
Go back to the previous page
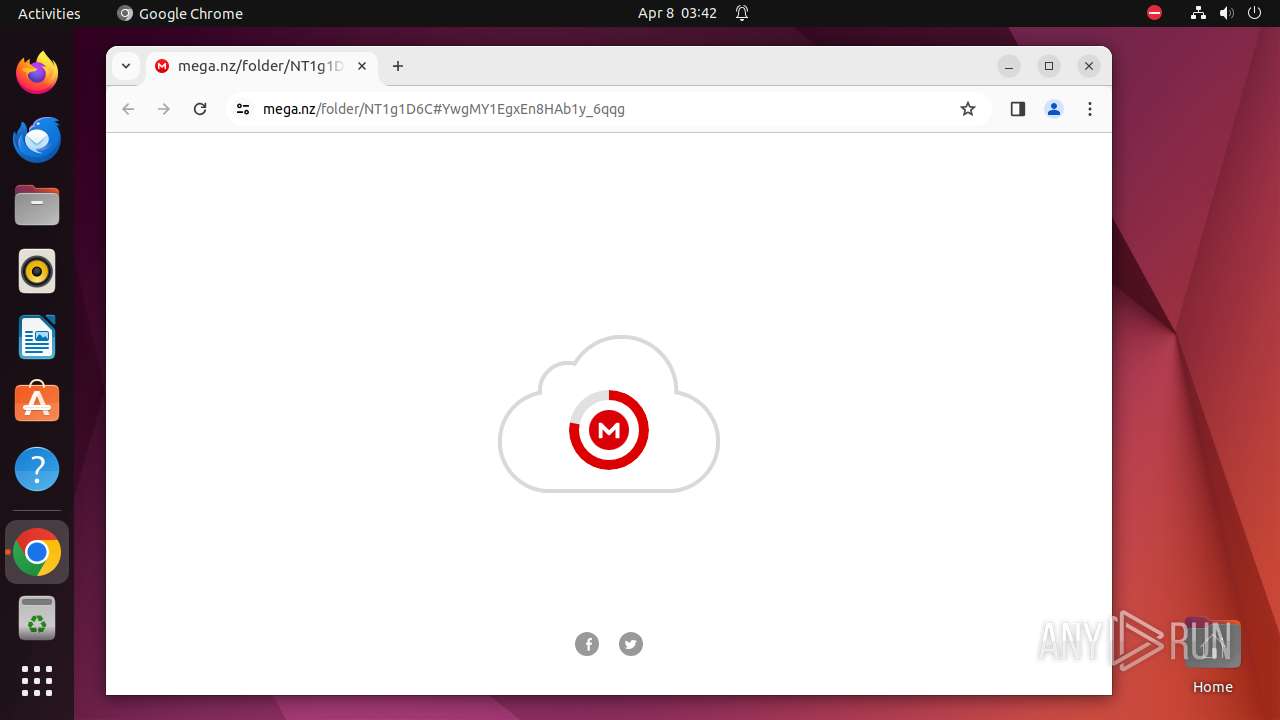[128, 109]
